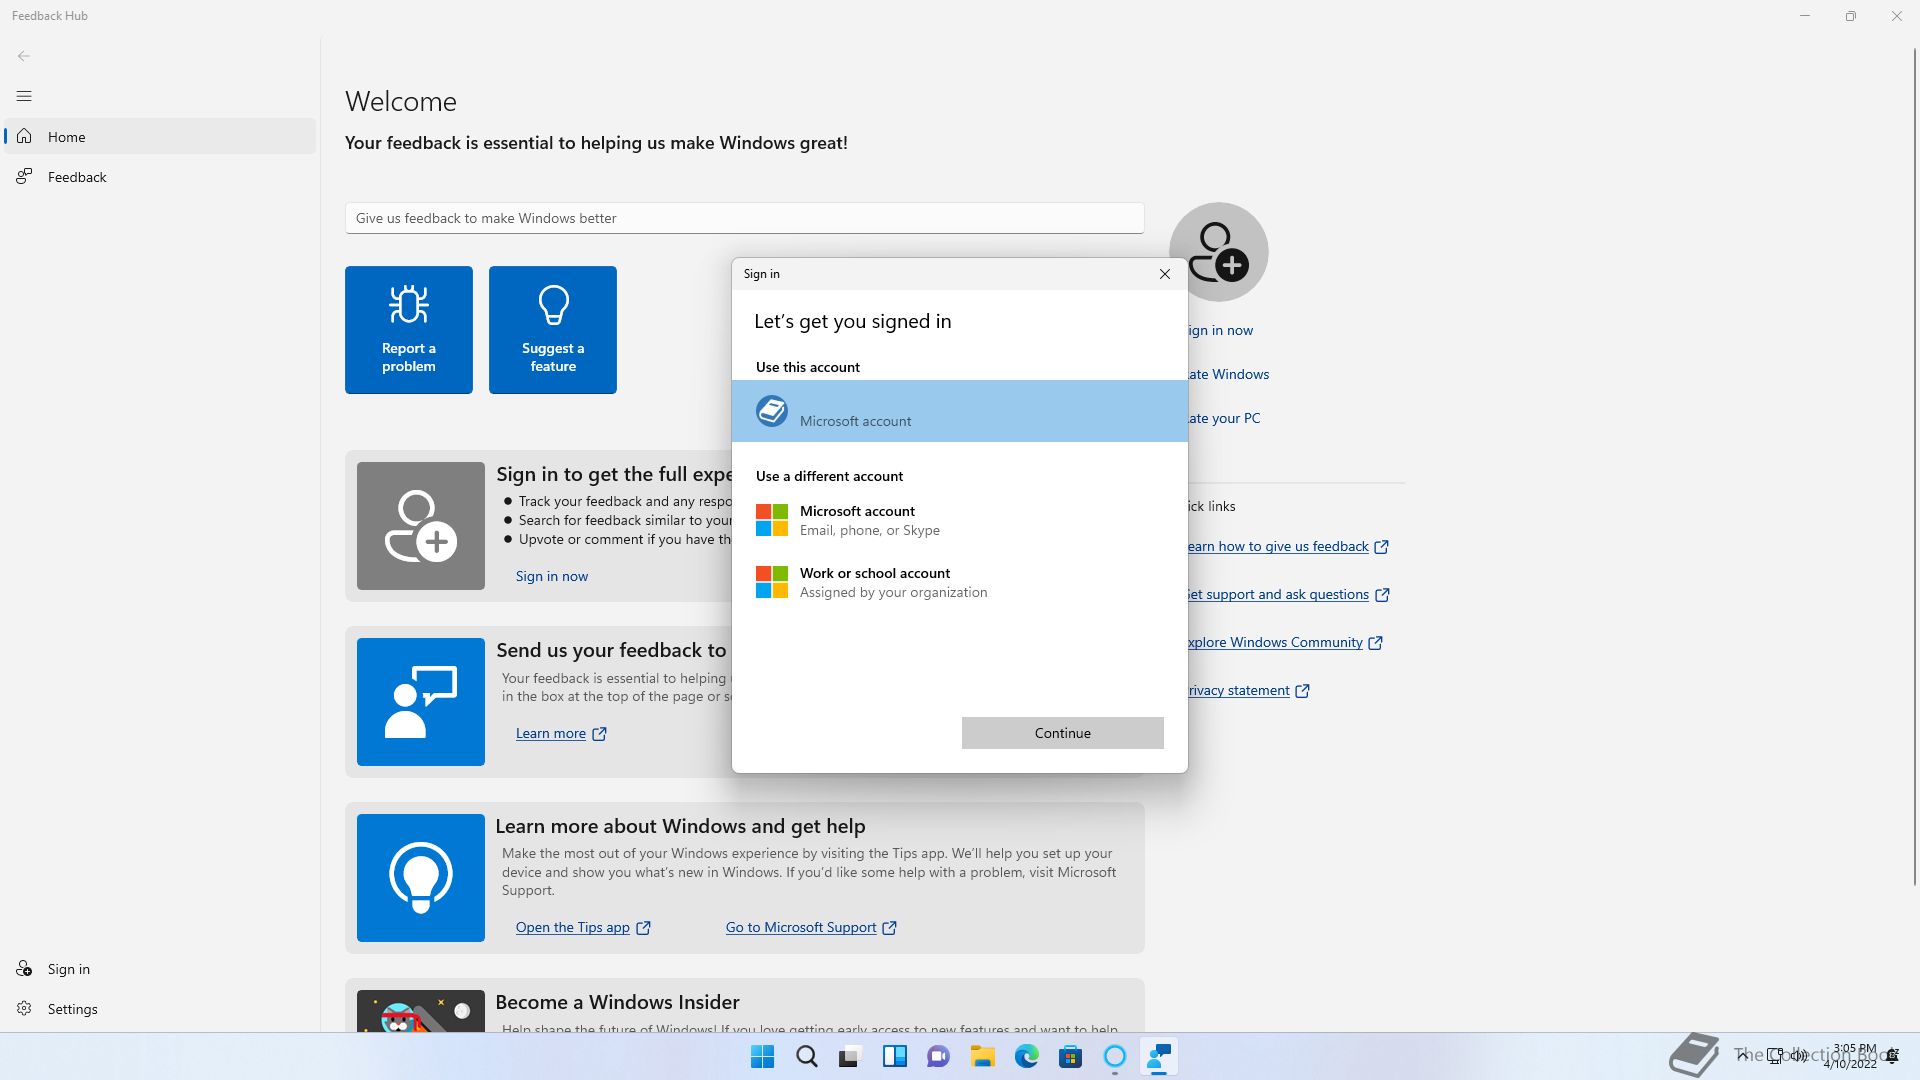Image resolution: width=1920 pixels, height=1080 pixels.
Task: Click the feedback search input field
Action: tap(744, 218)
